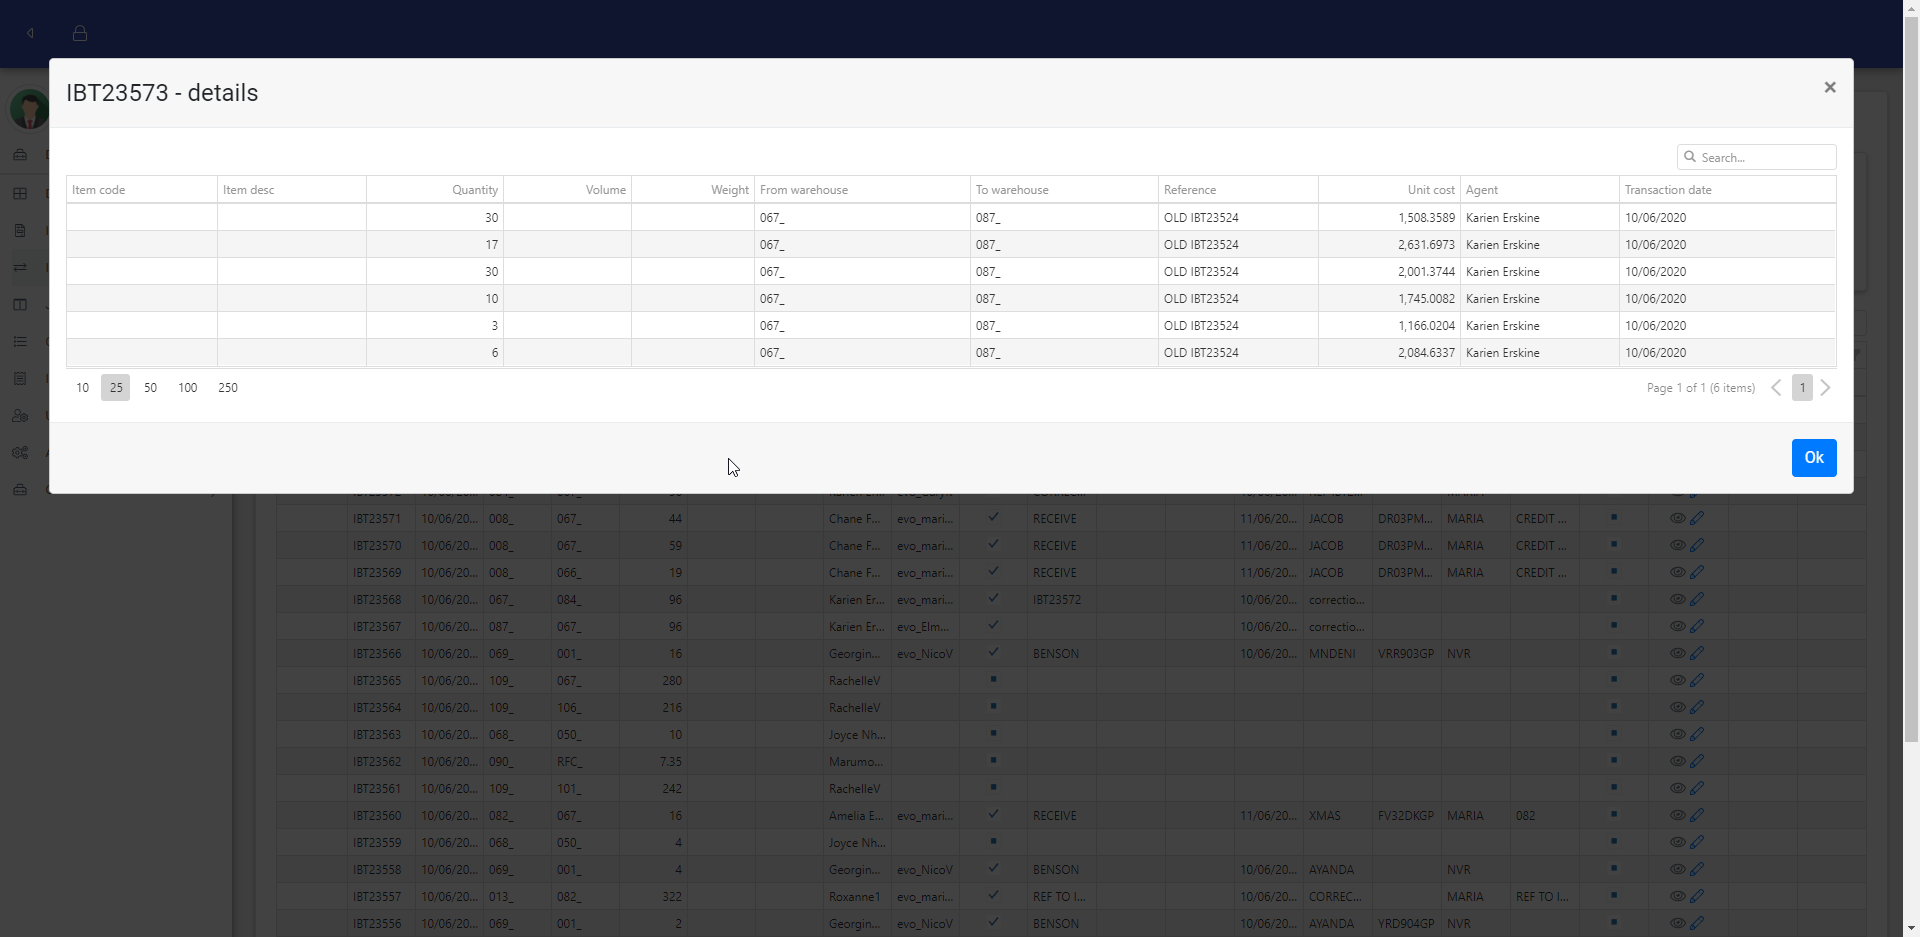
Task: Toggle the checkmark in IBT23570 row
Action: 993,545
